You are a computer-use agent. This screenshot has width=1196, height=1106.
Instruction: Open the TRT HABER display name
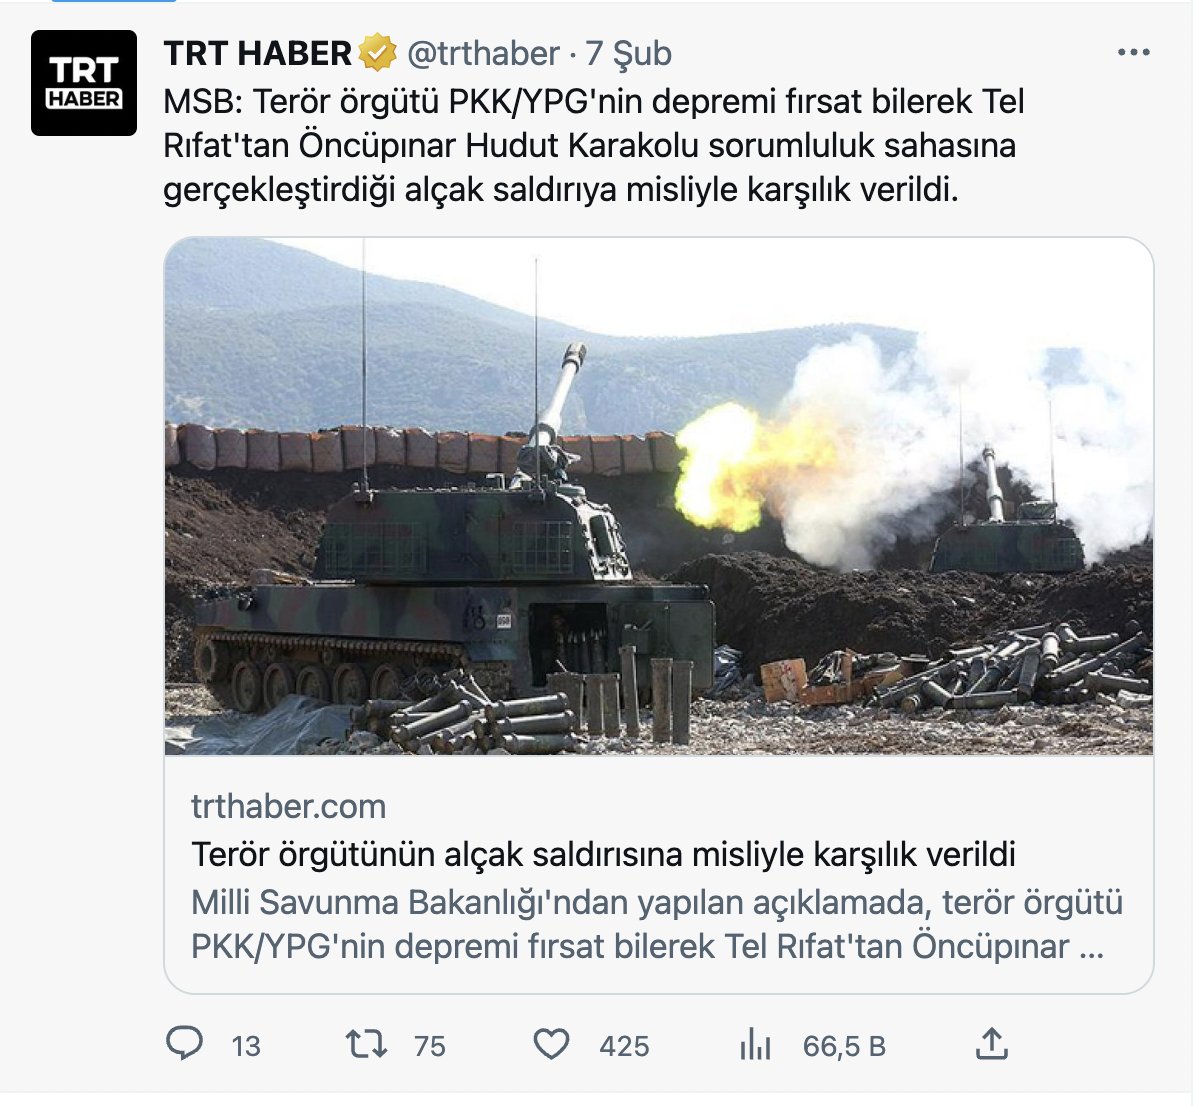tap(257, 53)
